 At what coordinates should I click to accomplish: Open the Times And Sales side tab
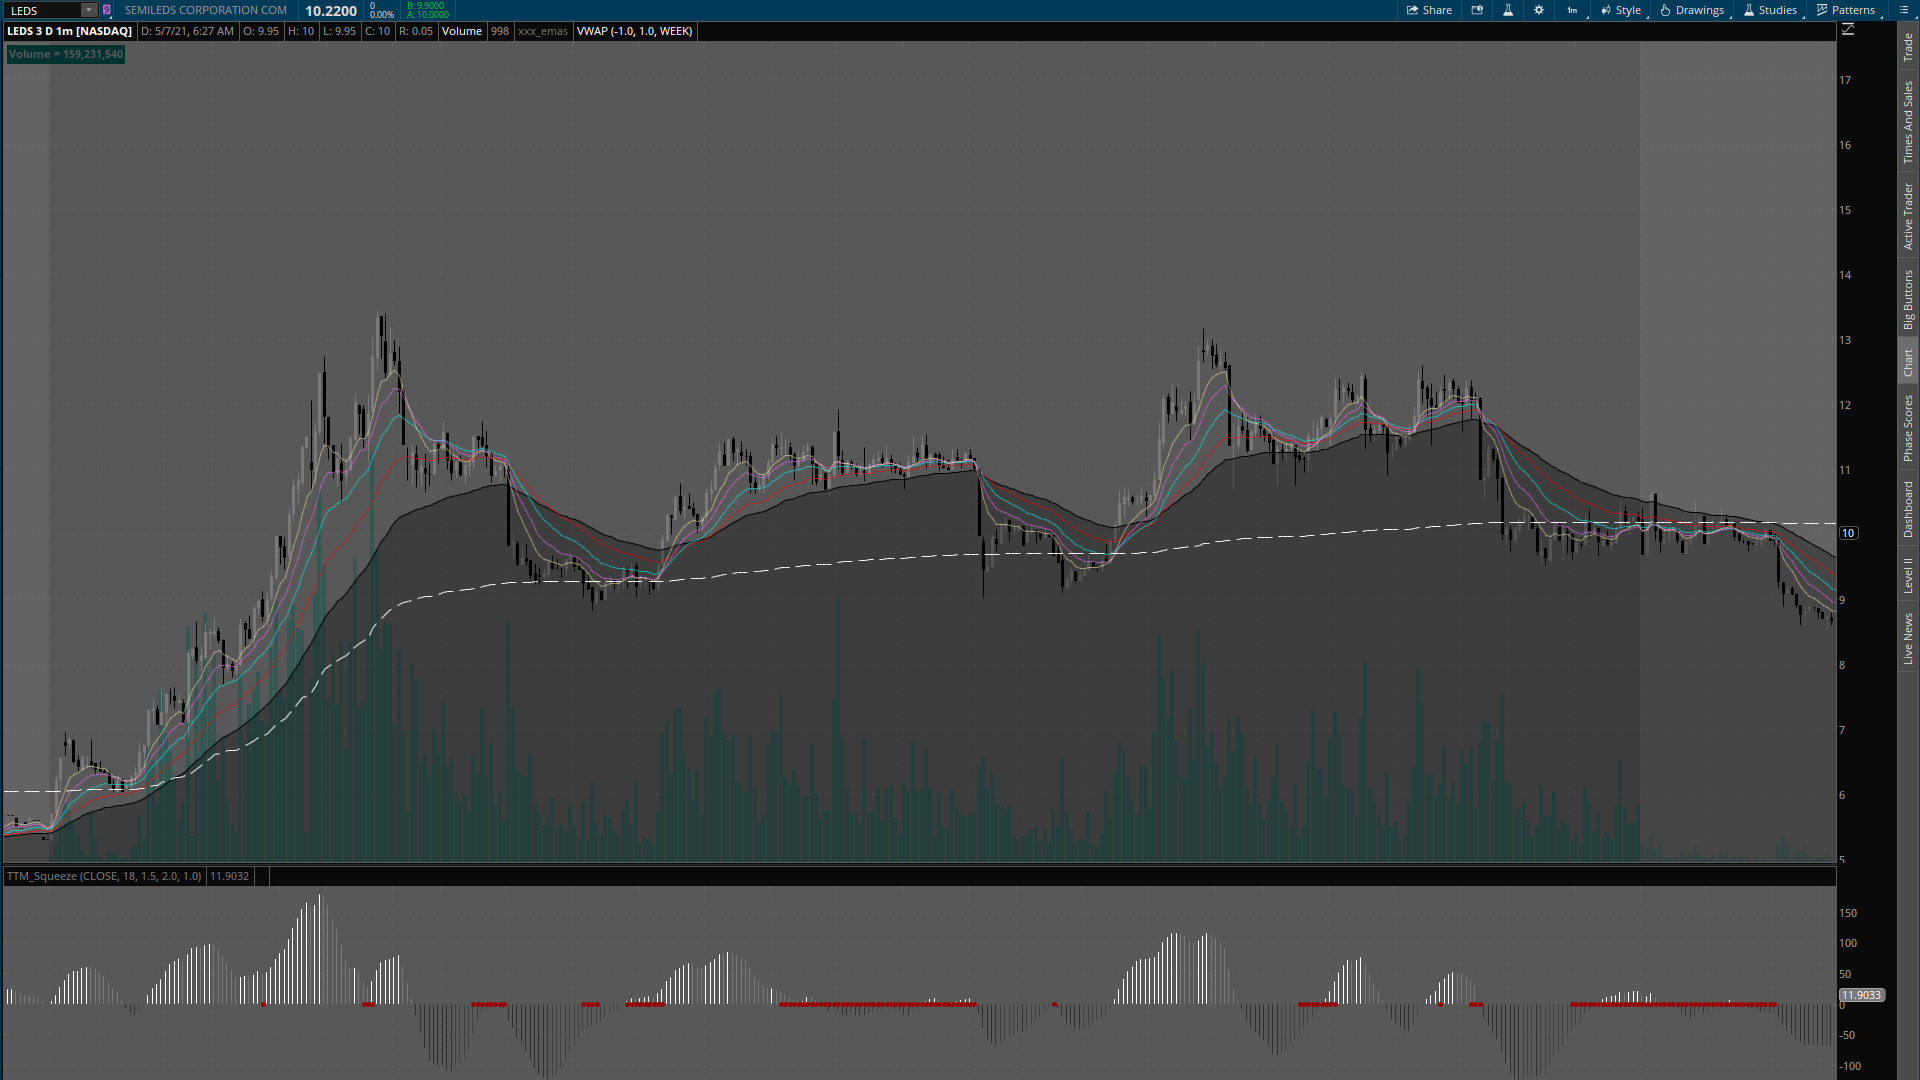(1908, 122)
